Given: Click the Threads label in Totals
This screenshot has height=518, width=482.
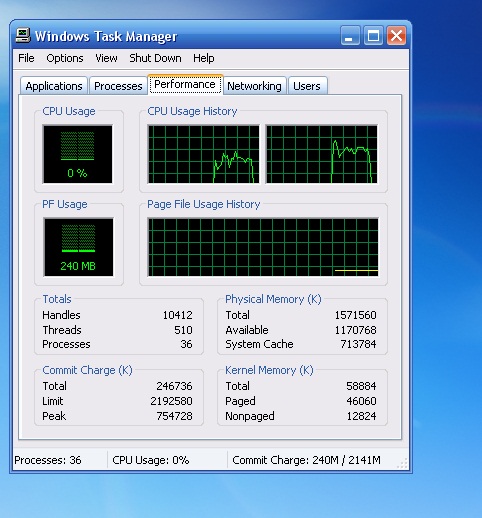Looking at the screenshot, I should click(x=62, y=330).
